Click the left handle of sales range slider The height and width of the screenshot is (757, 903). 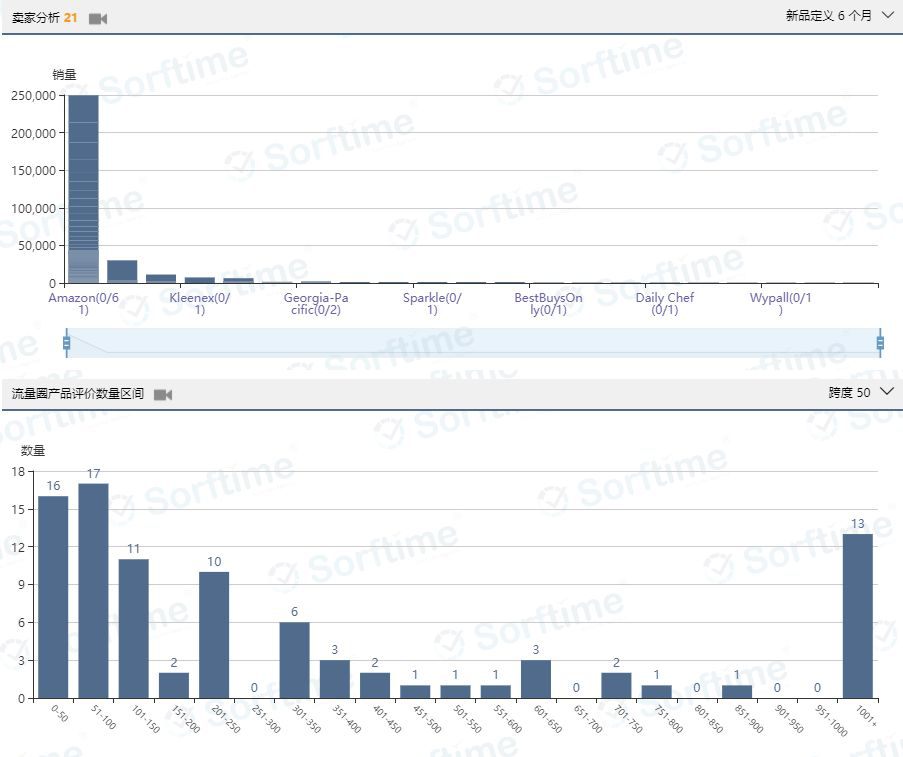(67, 343)
